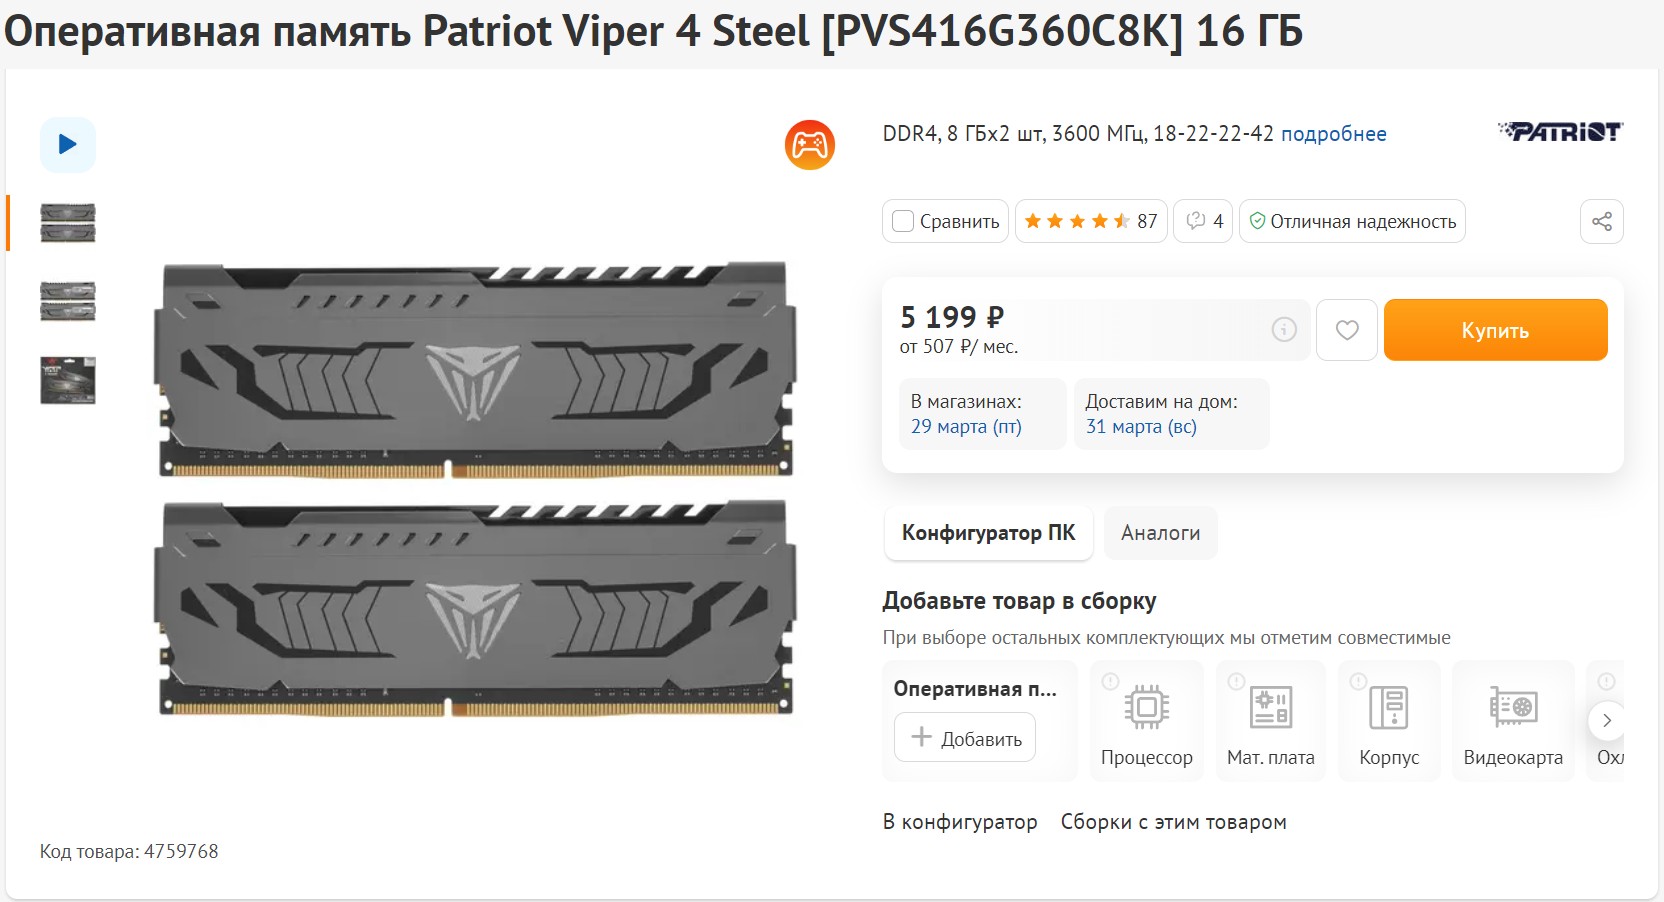This screenshot has height=902, width=1664.
Task: Open the star rating with 87 reviews
Action: tap(1090, 222)
